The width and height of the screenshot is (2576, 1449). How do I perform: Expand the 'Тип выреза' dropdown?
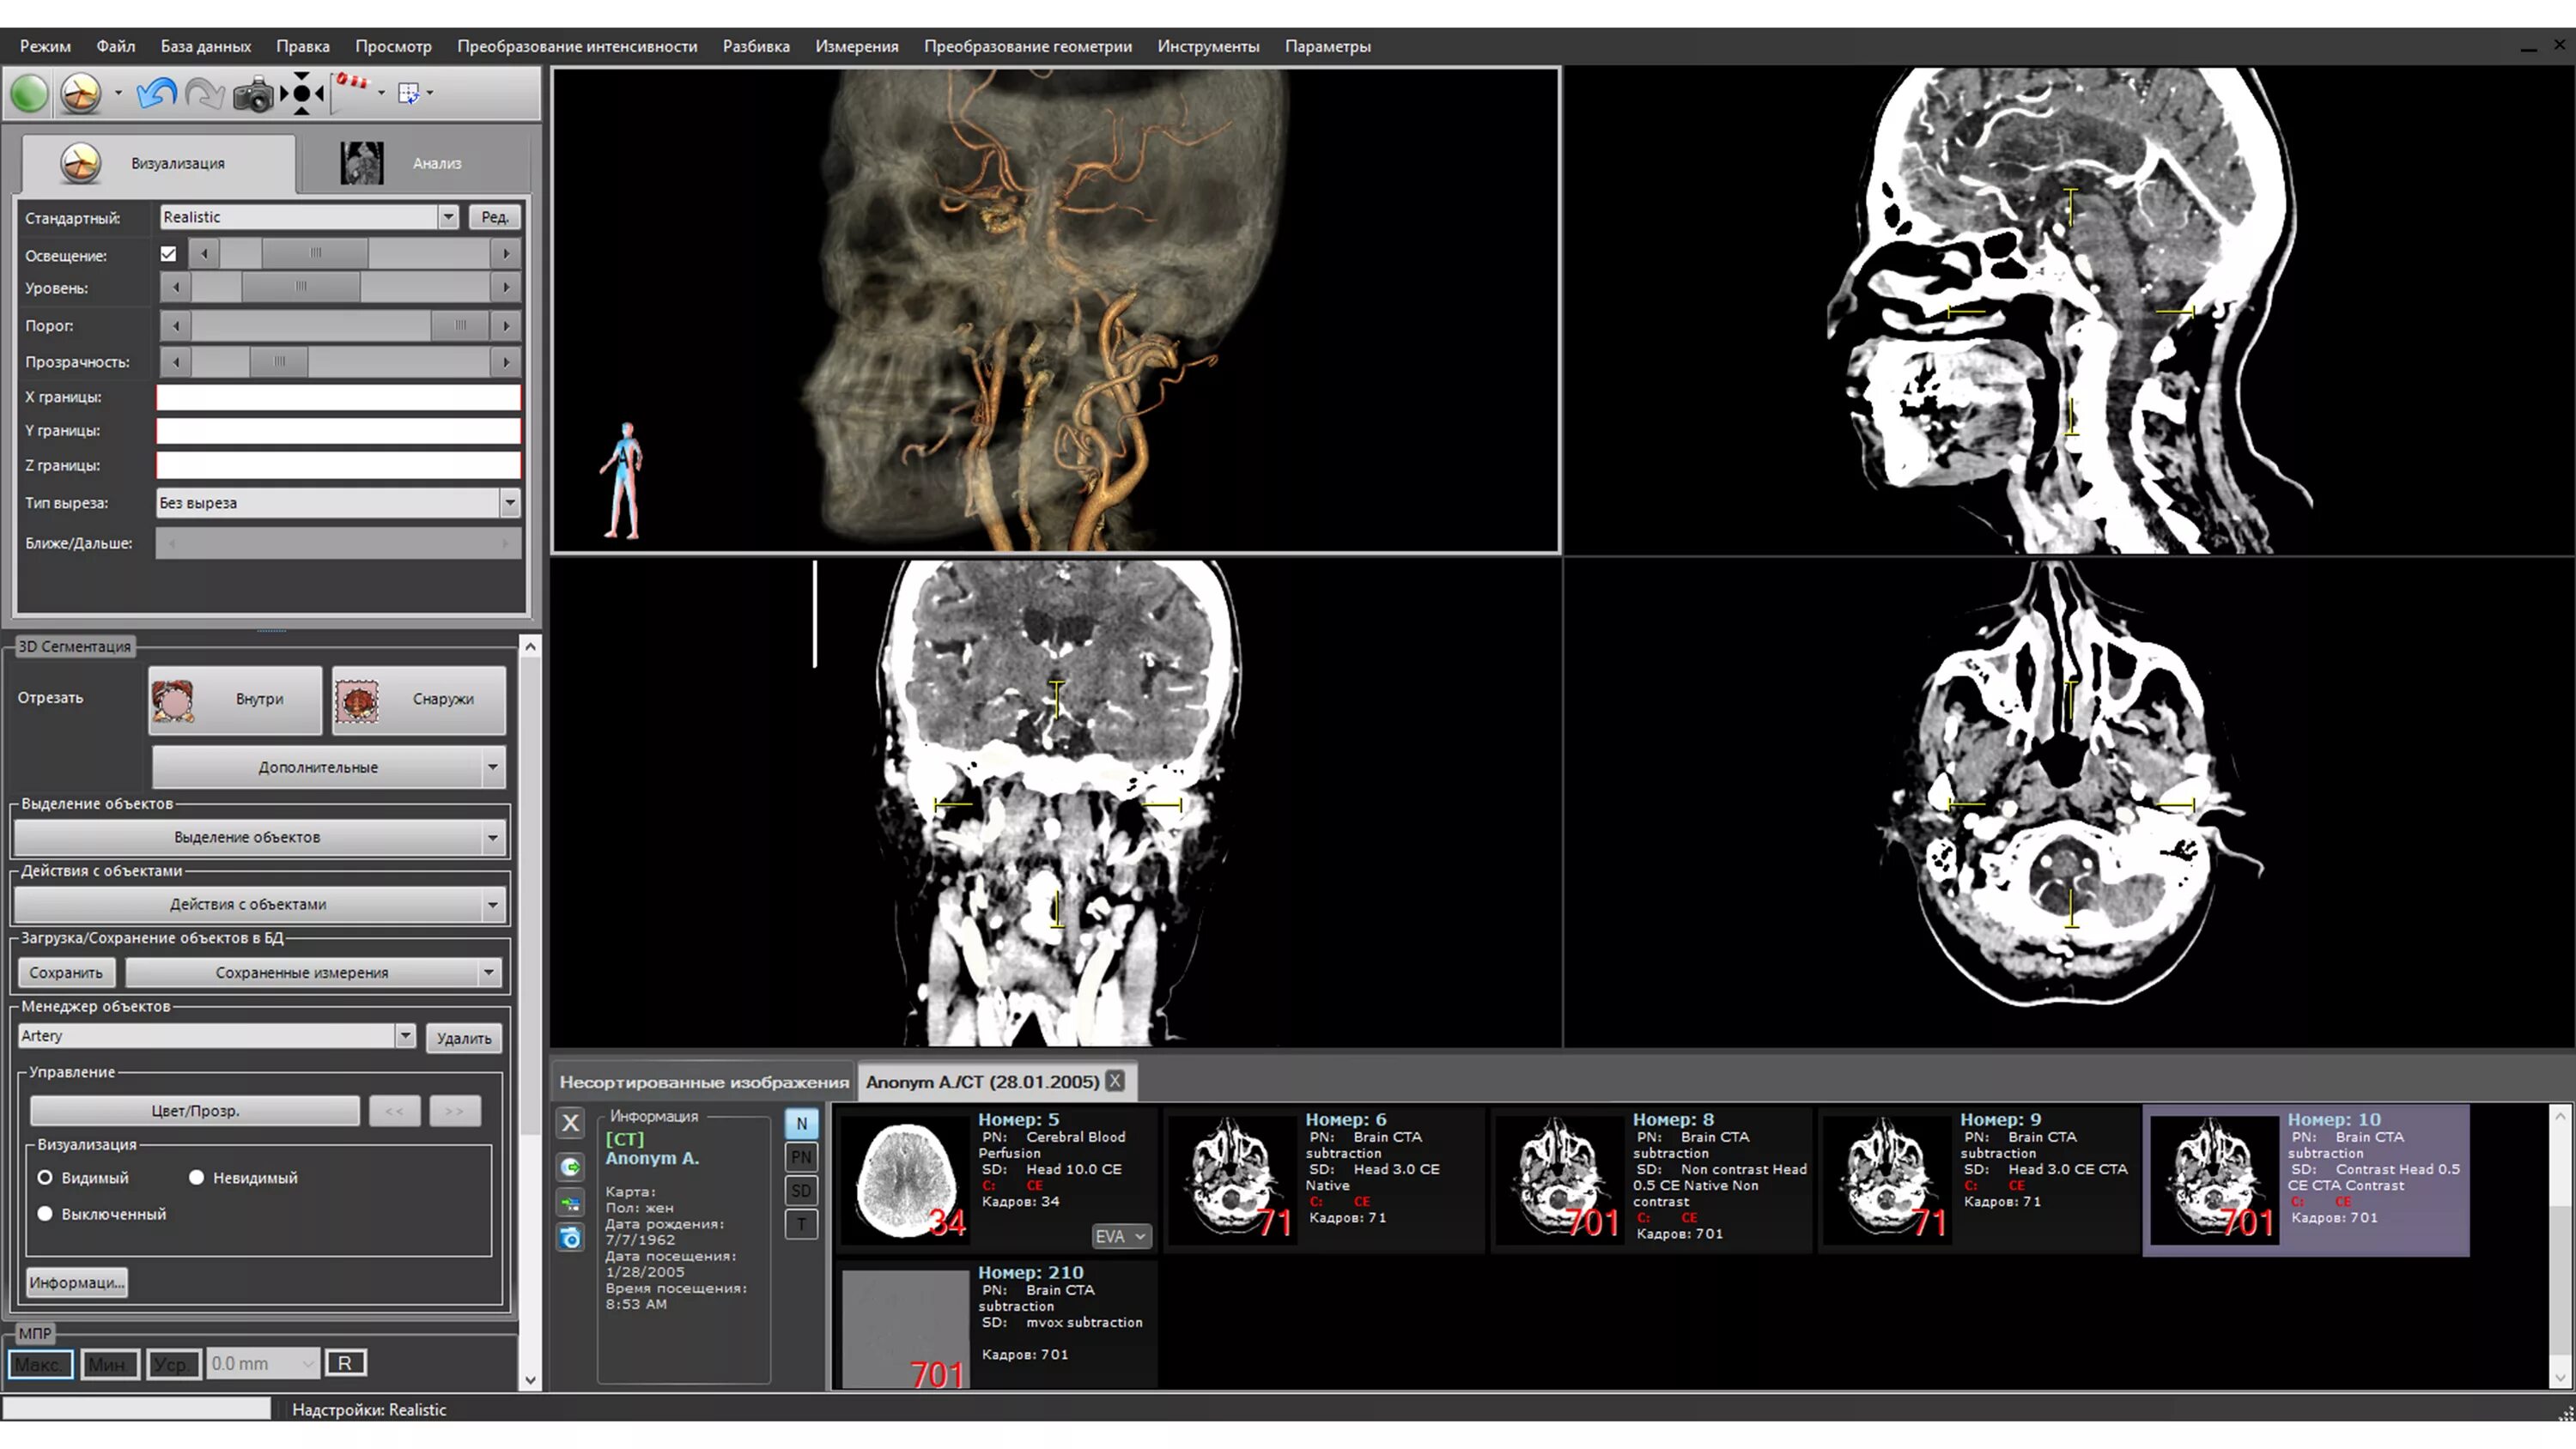click(509, 503)
